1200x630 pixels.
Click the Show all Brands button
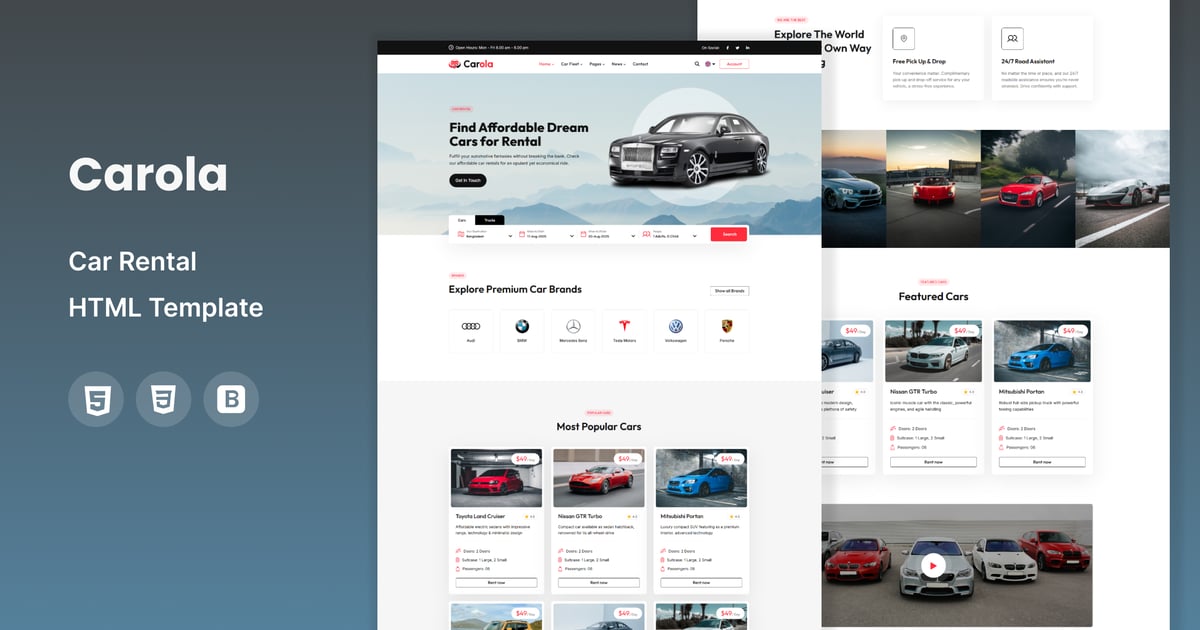tap(730, 291)
